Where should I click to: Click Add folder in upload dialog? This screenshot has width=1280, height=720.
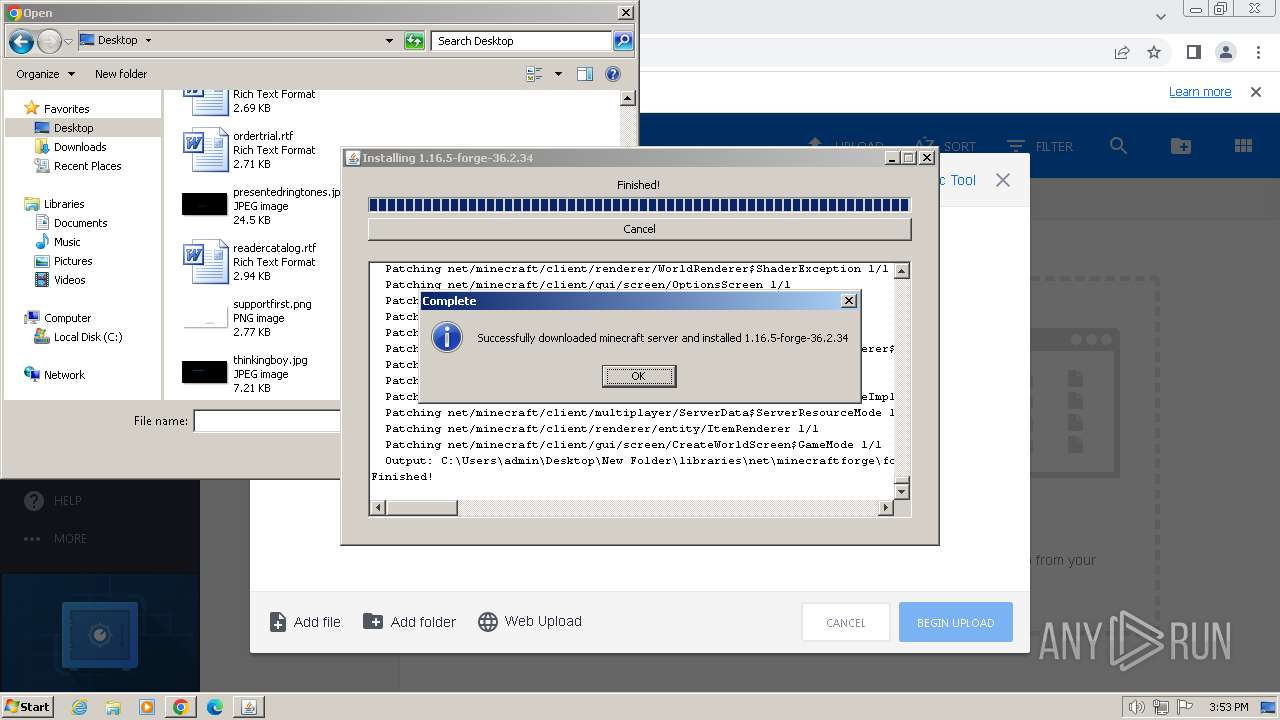tap(409, 622)
